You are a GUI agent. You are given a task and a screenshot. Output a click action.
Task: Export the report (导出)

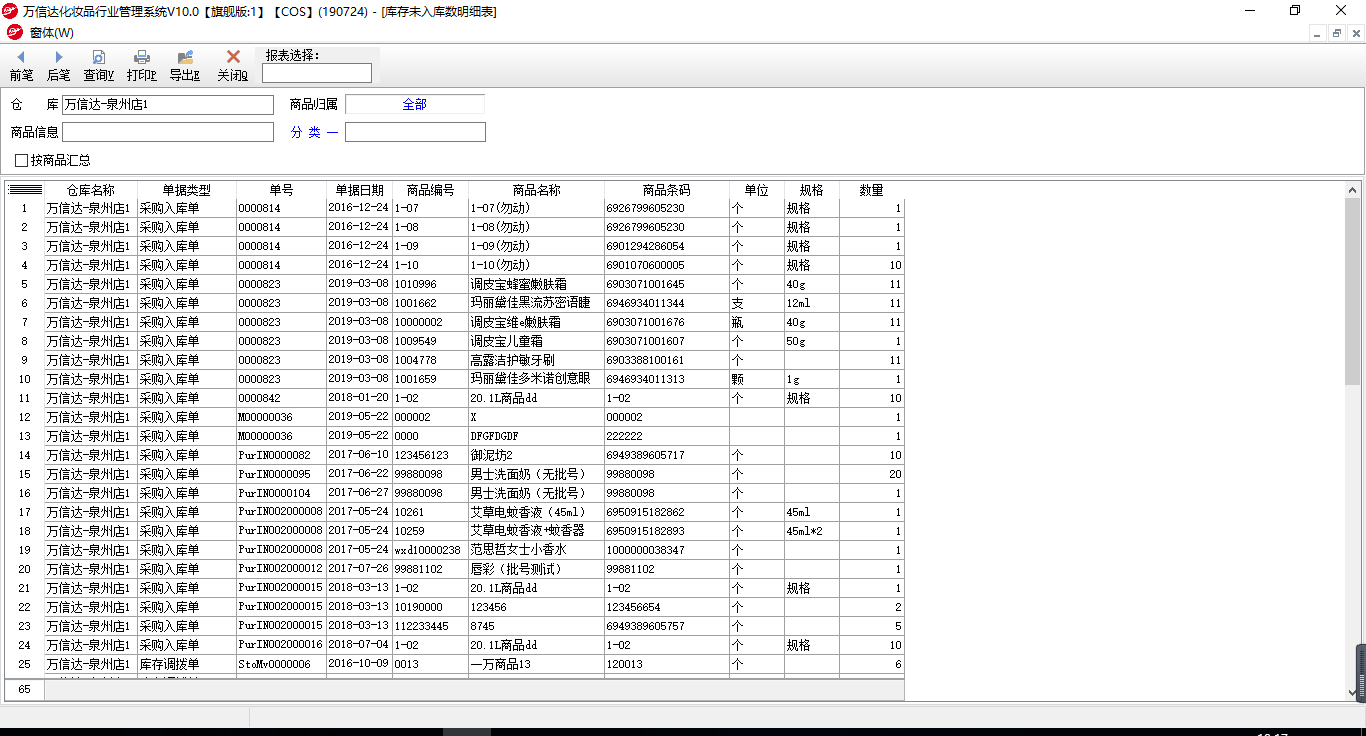click(x=185, y=66)
